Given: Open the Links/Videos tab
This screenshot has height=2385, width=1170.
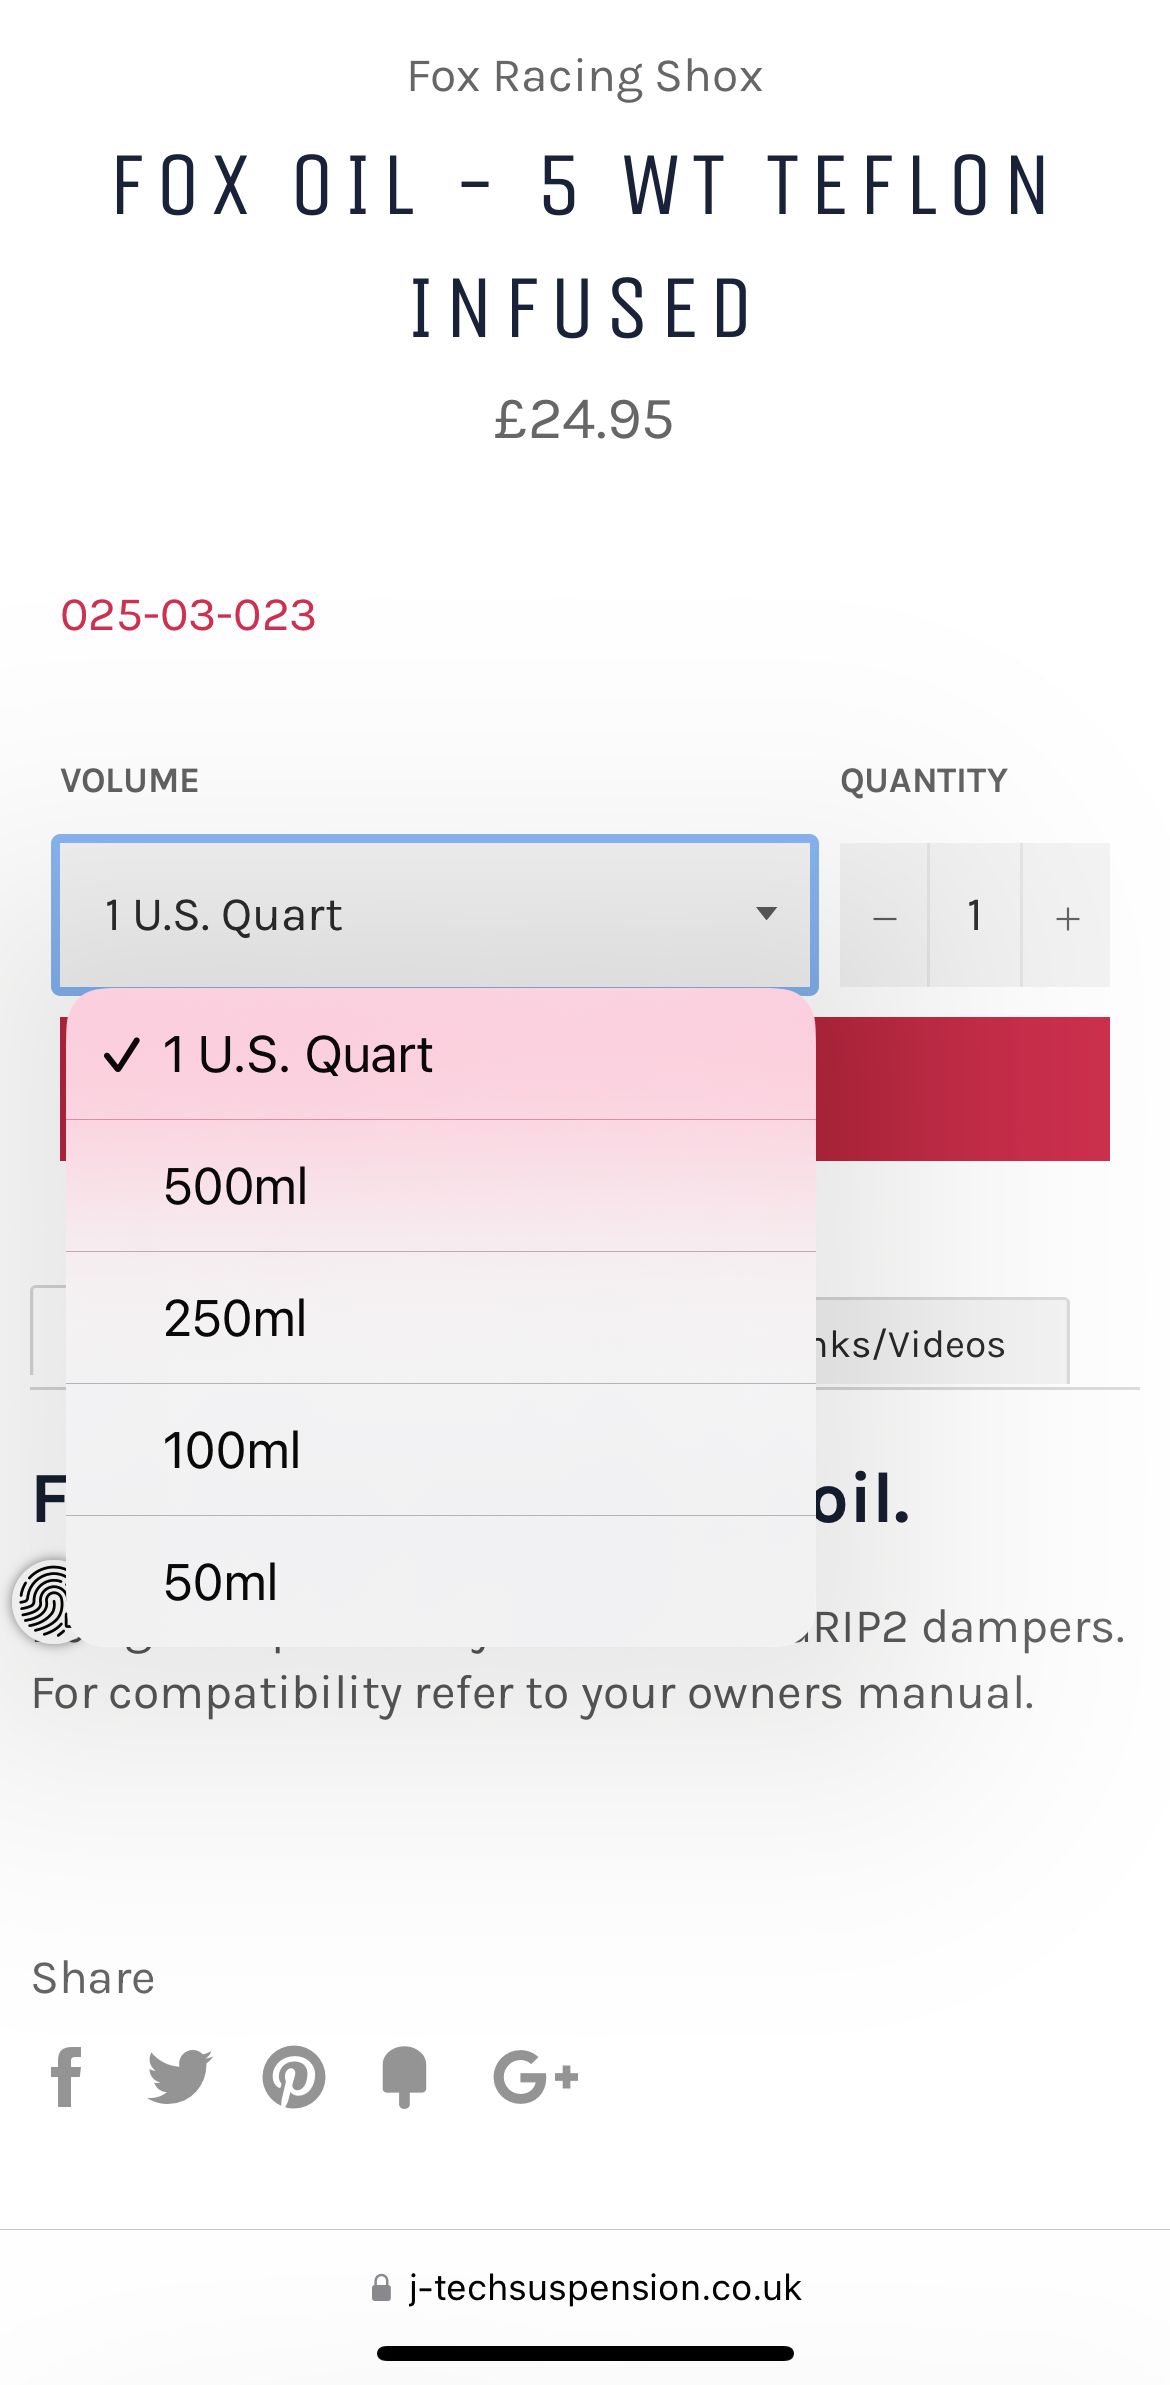Looking at the screenshot, I should click(942, 1343).
